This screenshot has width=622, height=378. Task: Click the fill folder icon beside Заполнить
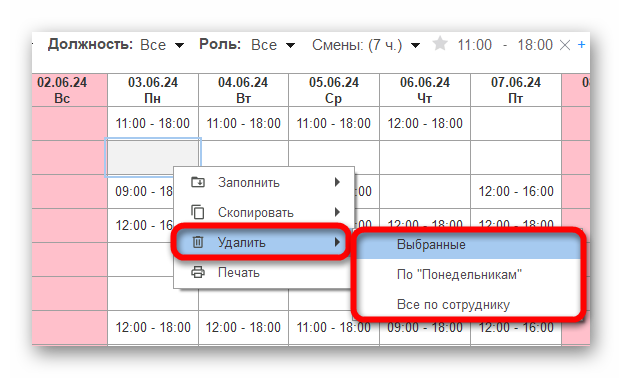click(198, 182)
